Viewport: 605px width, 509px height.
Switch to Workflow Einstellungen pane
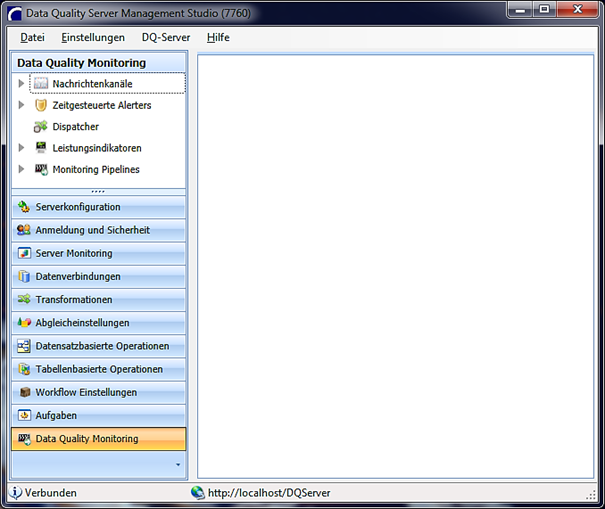click(99, 392)
